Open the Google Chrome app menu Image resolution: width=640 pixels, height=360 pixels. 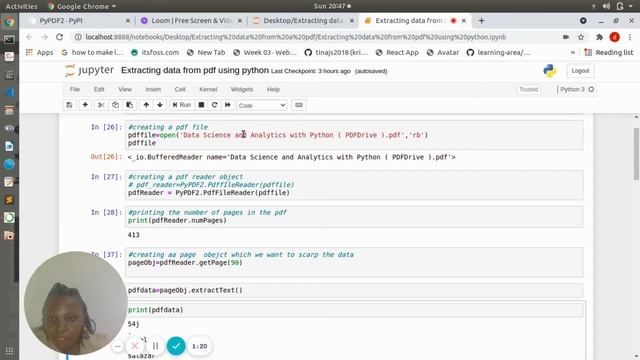pyautogui.click(x=82, y=6)
